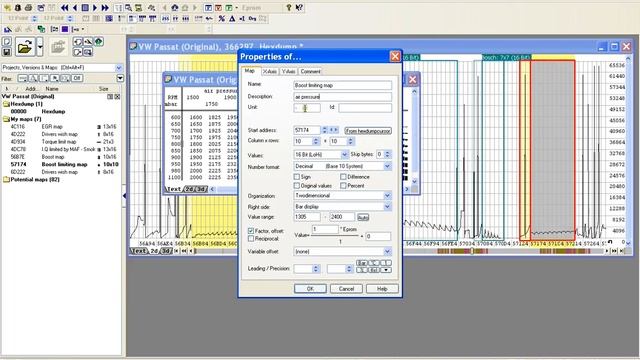Image resolution: width=640 pixels, height=360 pixels.
Task: Click the delta triangle difference icon
Action: coord(232,18)
